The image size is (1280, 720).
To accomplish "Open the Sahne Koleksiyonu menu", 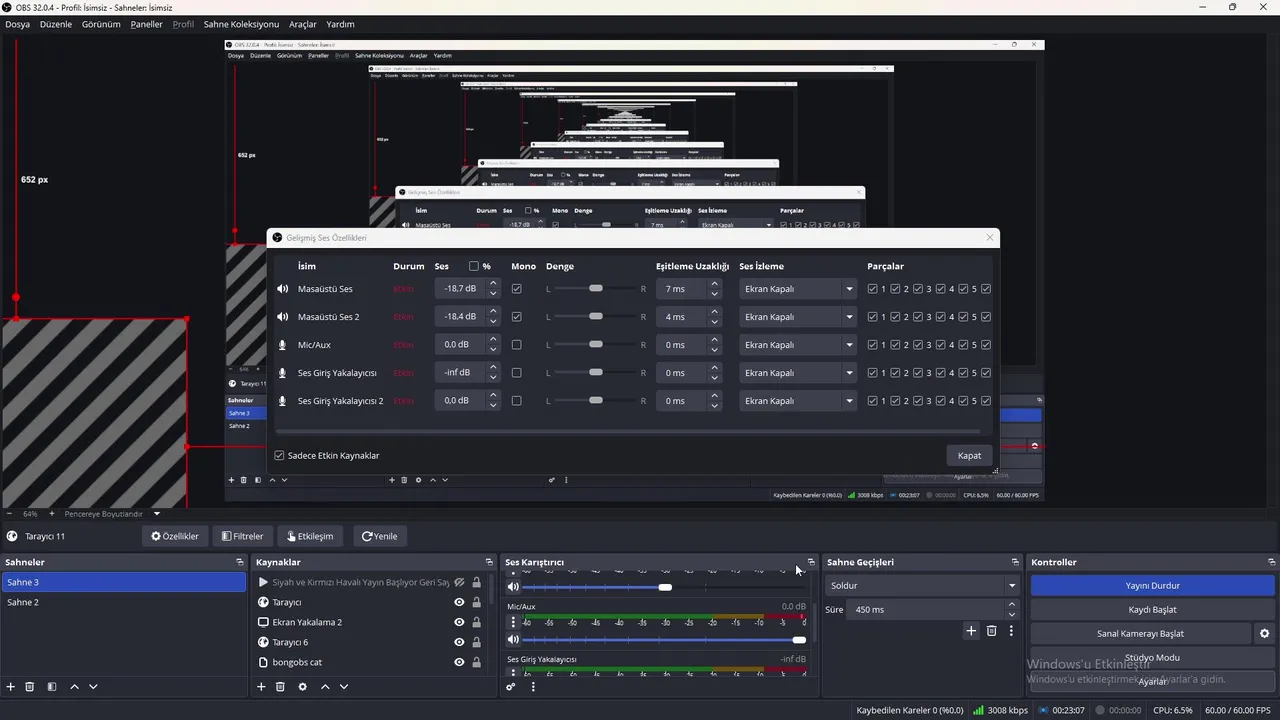I will [x=241, y=24].
